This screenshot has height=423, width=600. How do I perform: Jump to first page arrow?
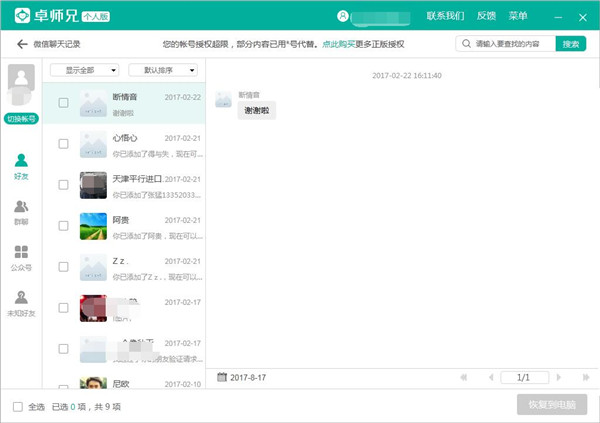click(x=463, y=377)
